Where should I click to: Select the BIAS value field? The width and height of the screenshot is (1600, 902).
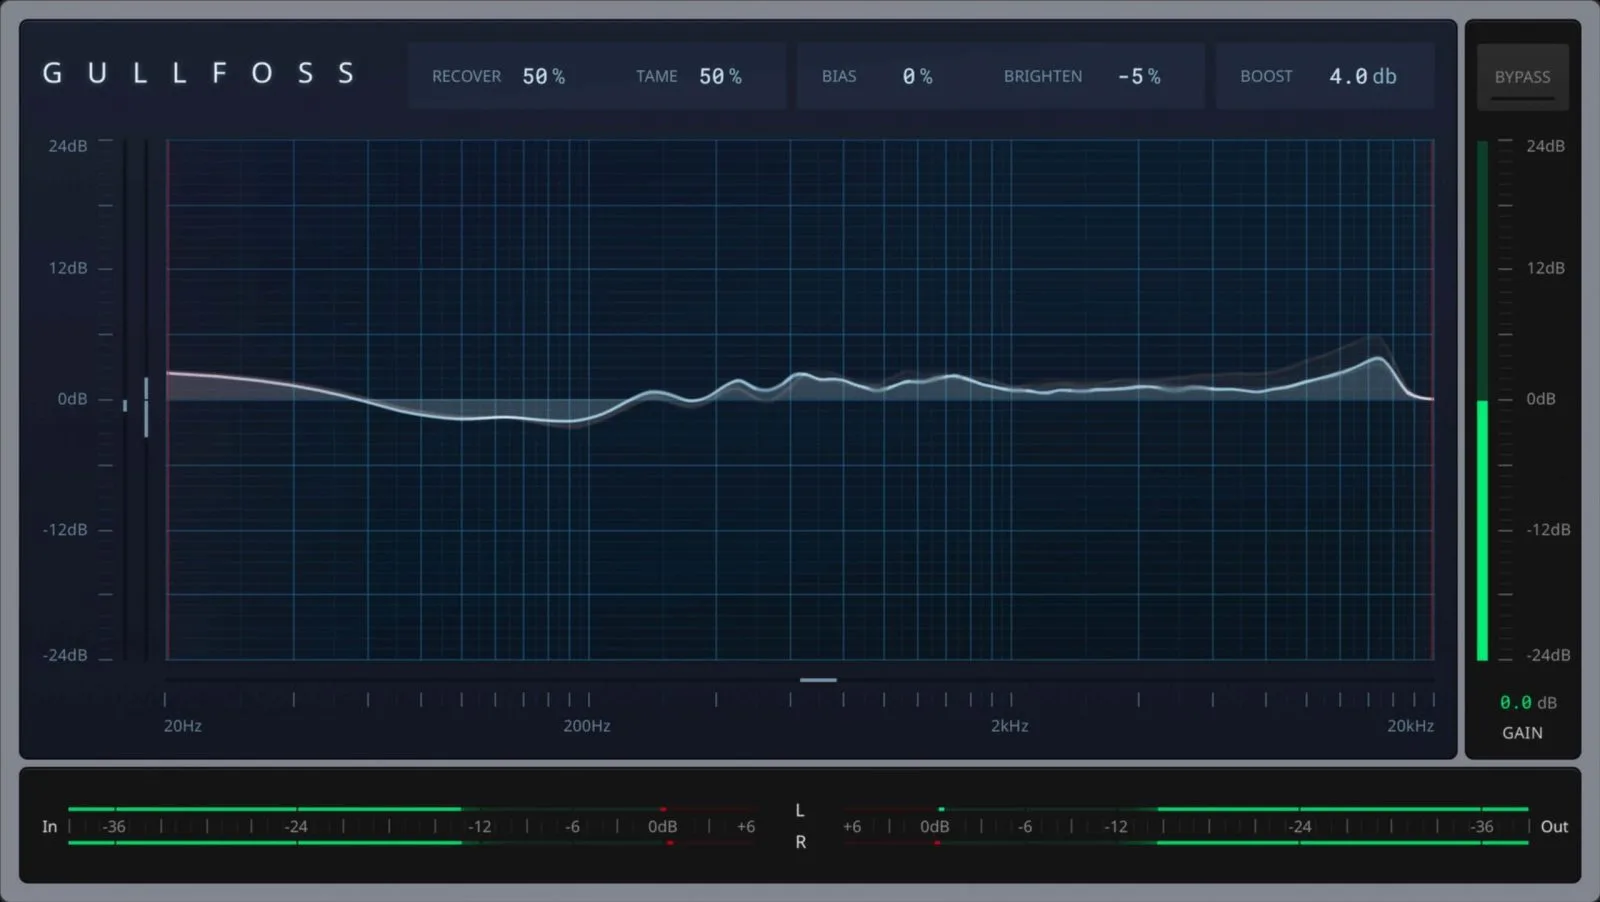coord(916,76)
